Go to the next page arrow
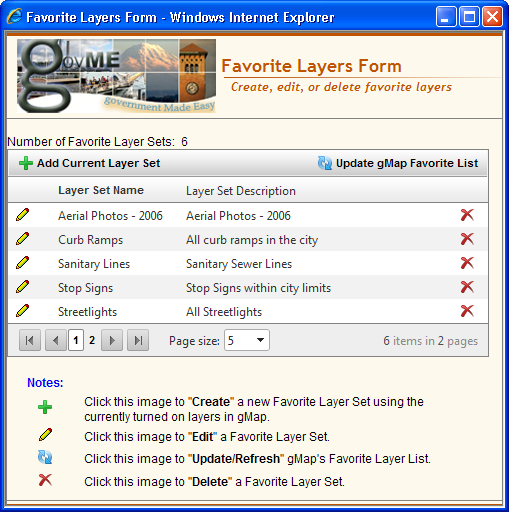This screenshot has width=509, height=512. pos(112,340)
